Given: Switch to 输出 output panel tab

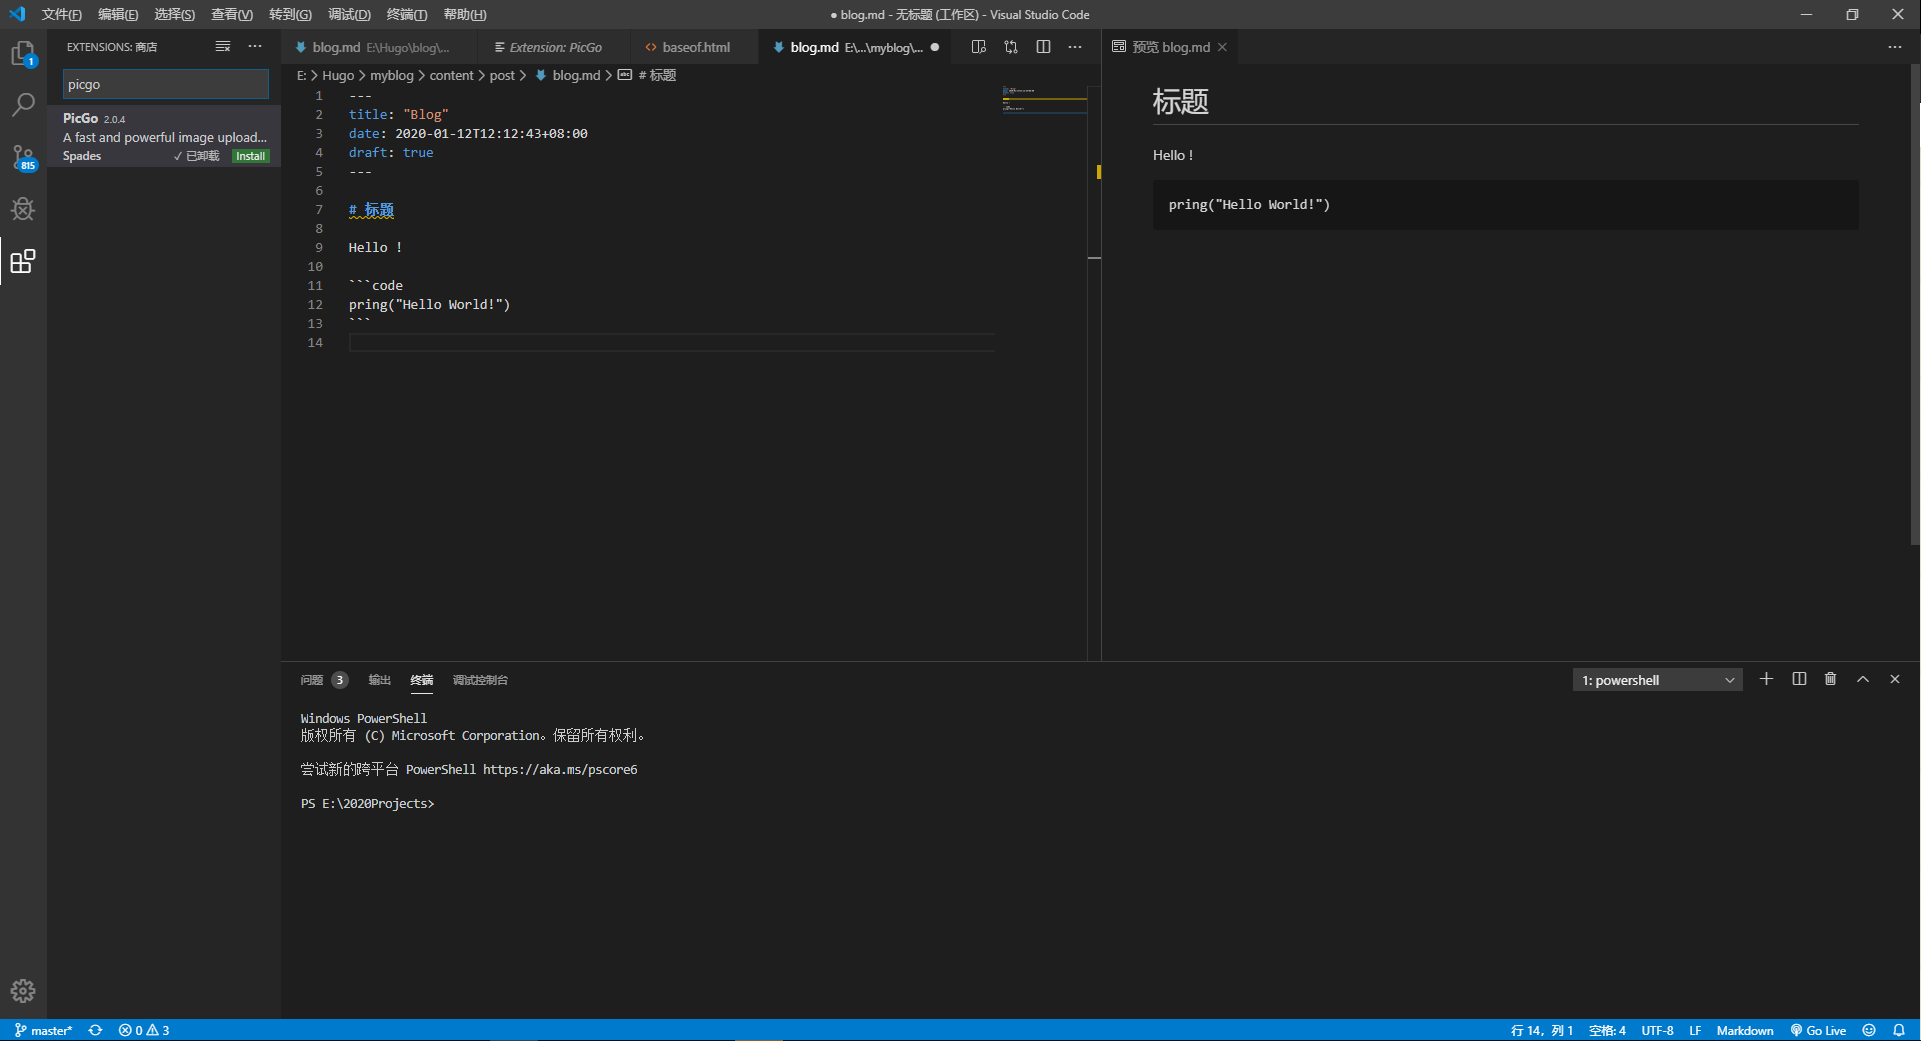Looking at the screenshot, I should coord(379,680).
